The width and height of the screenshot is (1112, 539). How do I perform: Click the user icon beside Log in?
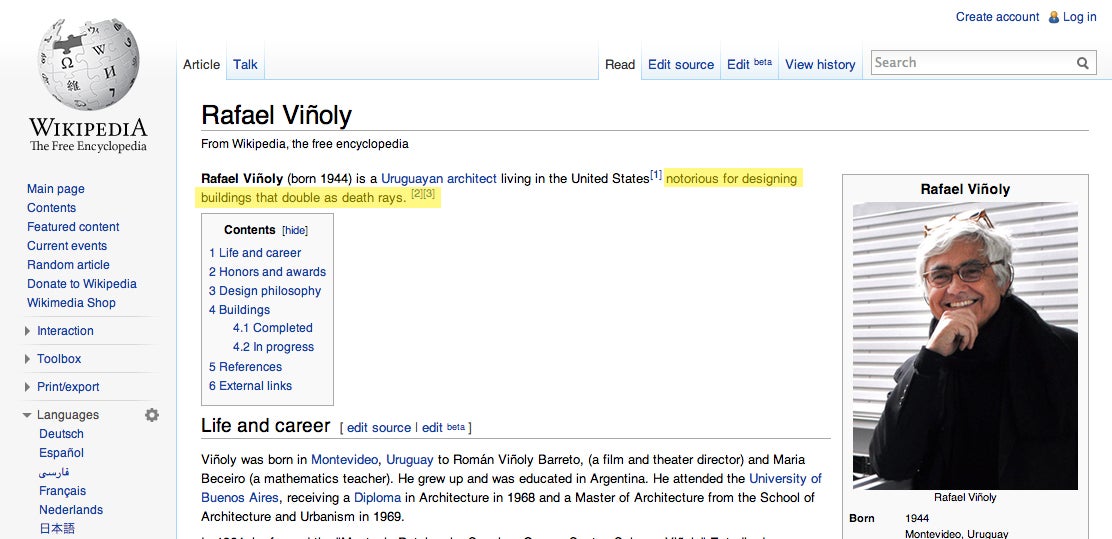(1053, 17)
